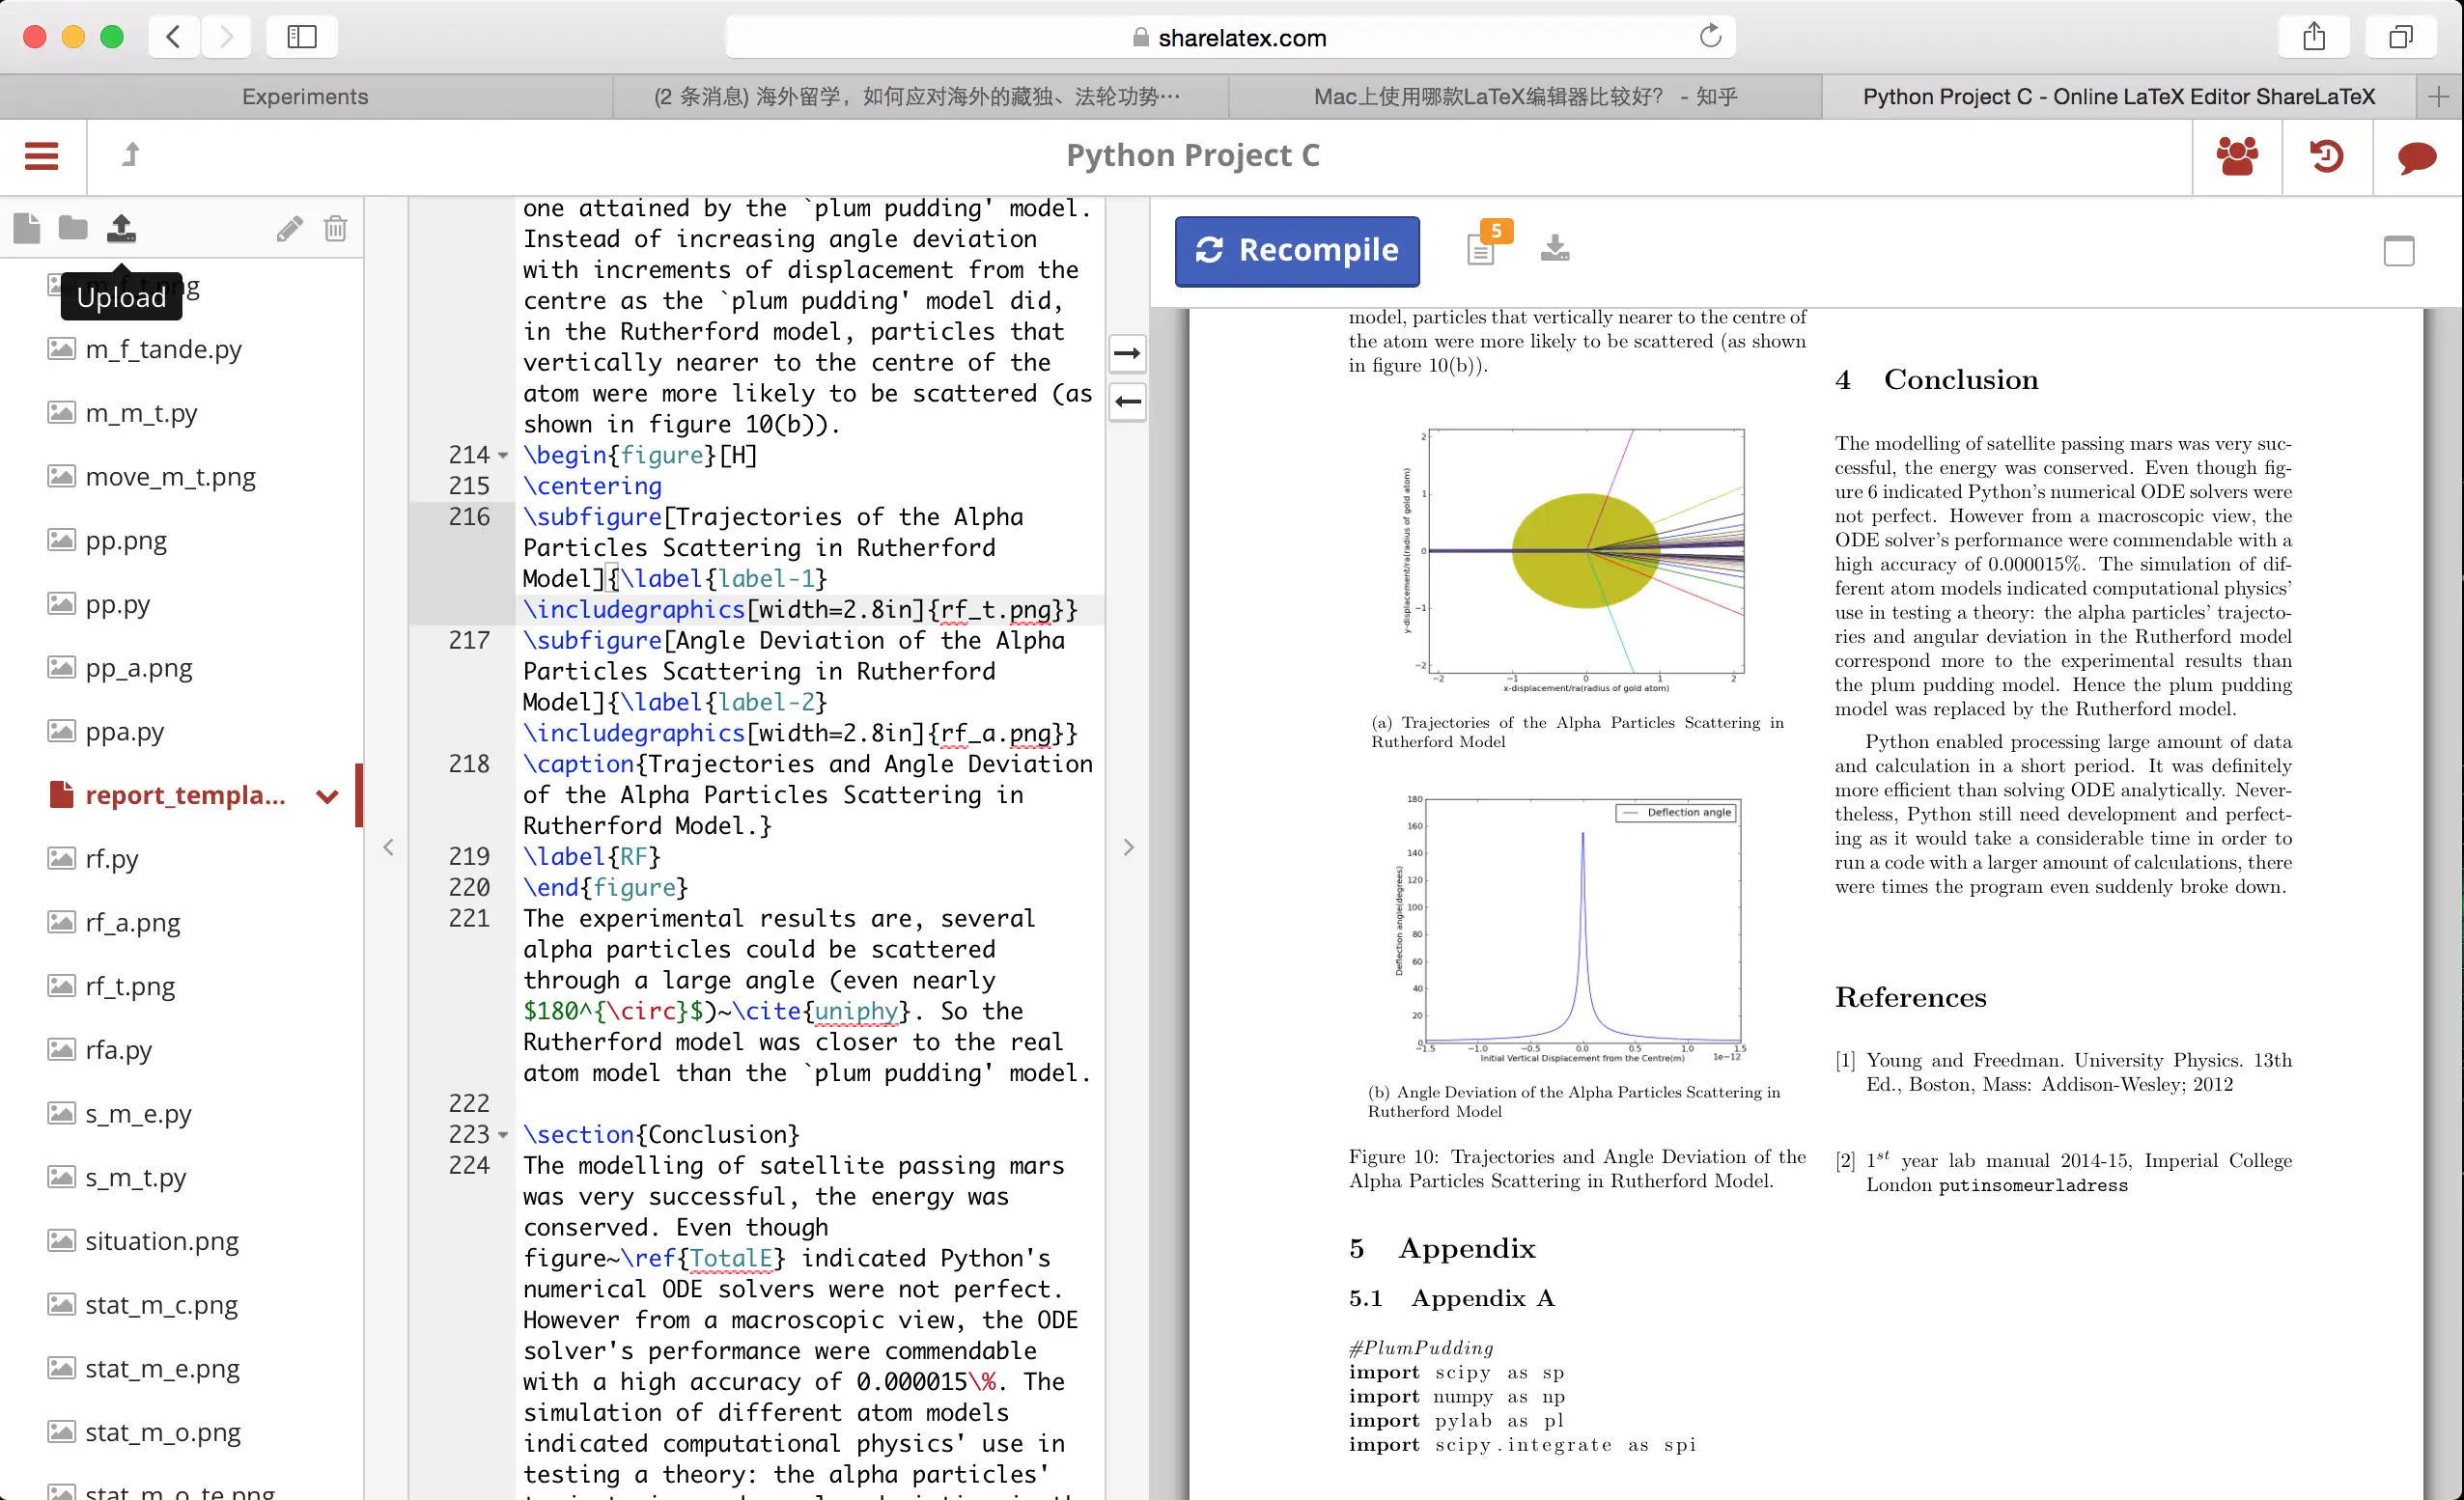Click the delete file icon in sidebar
The height and width of the screenshot is (1500, 2464).
334,227
